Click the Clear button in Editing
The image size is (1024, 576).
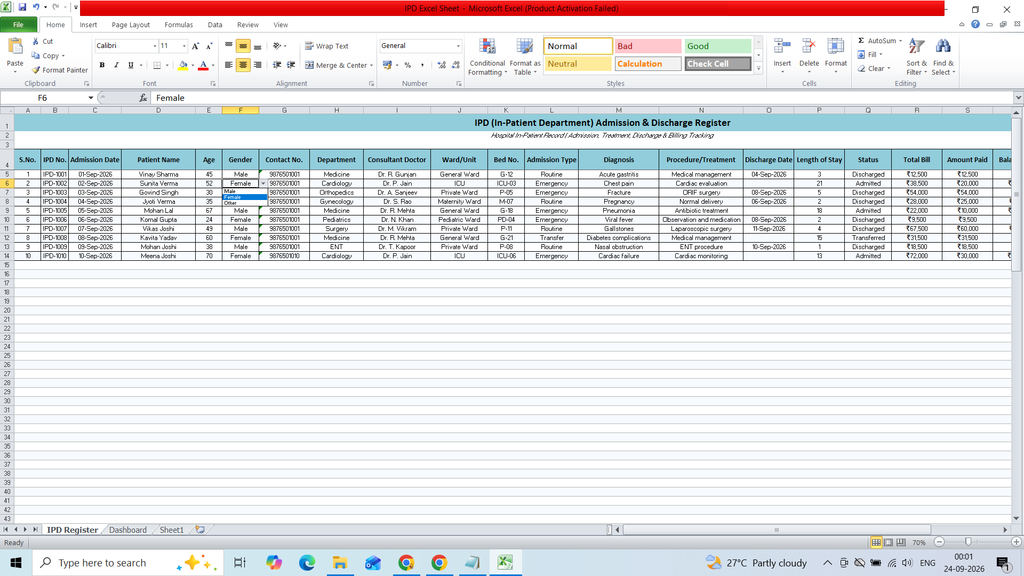(x=874, y=69)
